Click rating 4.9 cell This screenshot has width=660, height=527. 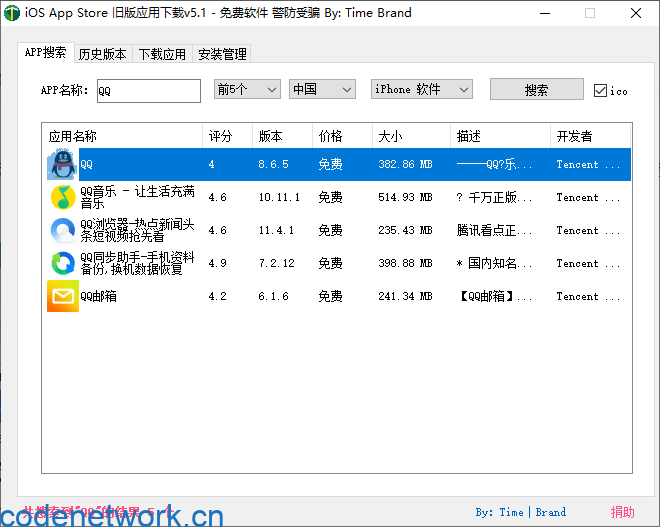point(217,263)
